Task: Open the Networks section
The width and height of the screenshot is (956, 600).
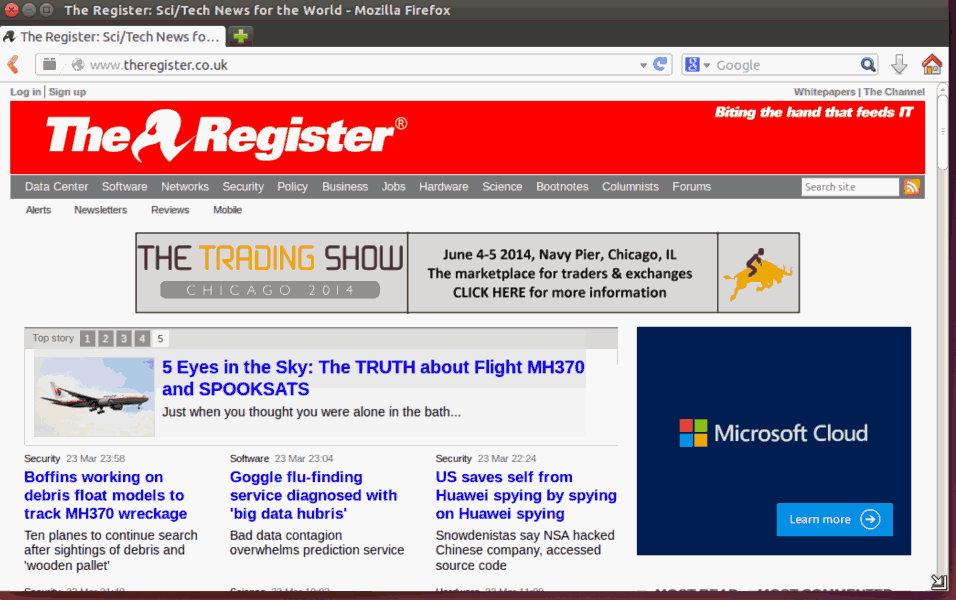Action: click(185, 187)
